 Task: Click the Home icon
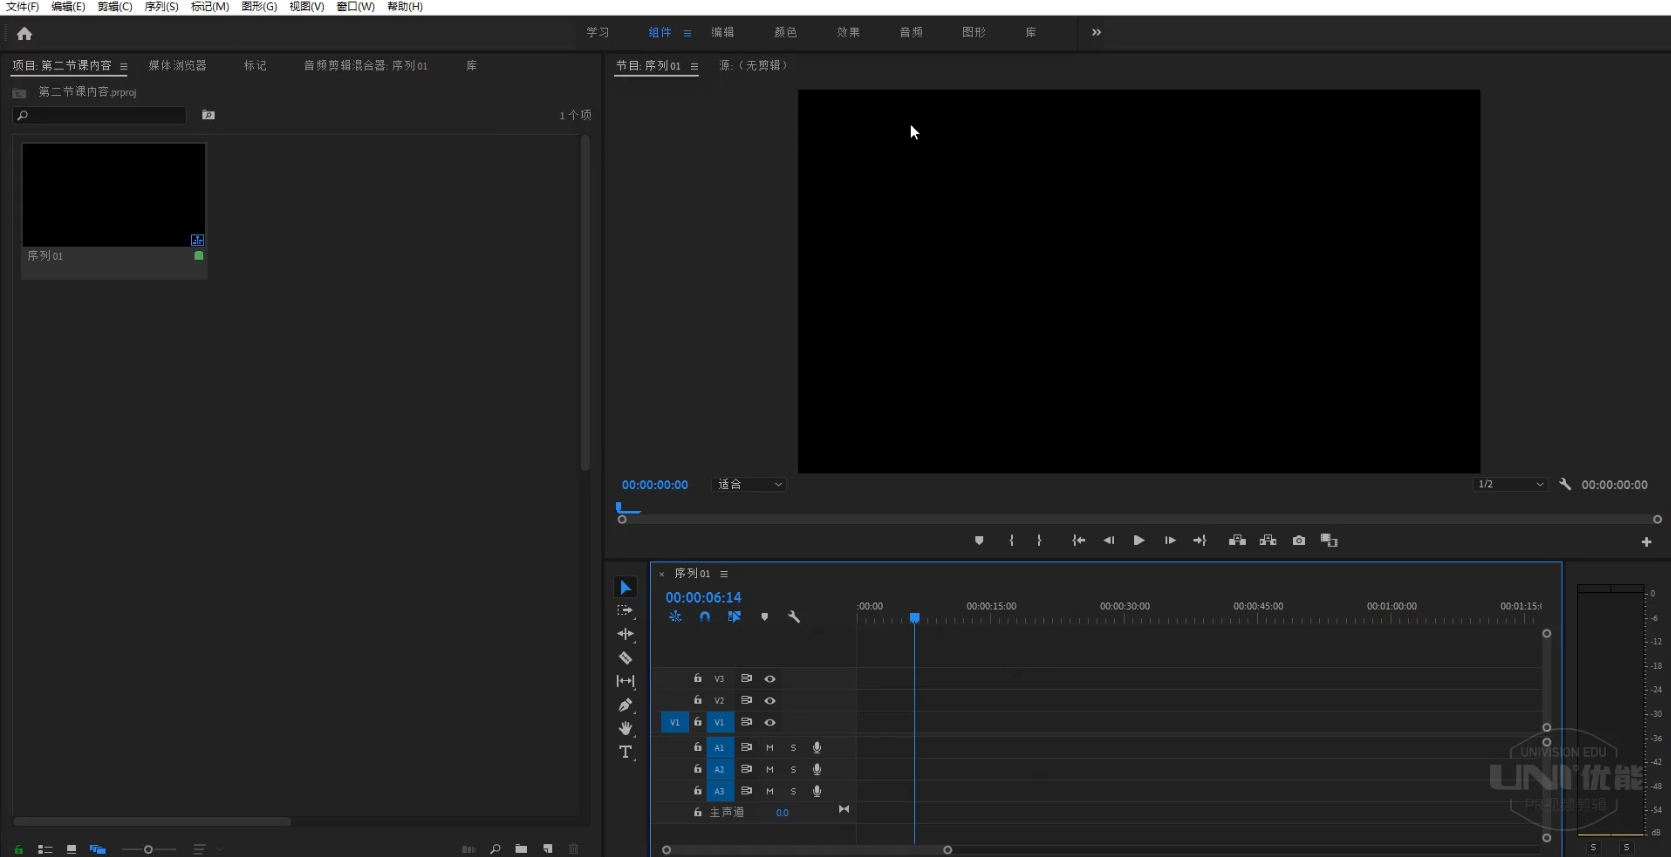click(x=24, y=33)
